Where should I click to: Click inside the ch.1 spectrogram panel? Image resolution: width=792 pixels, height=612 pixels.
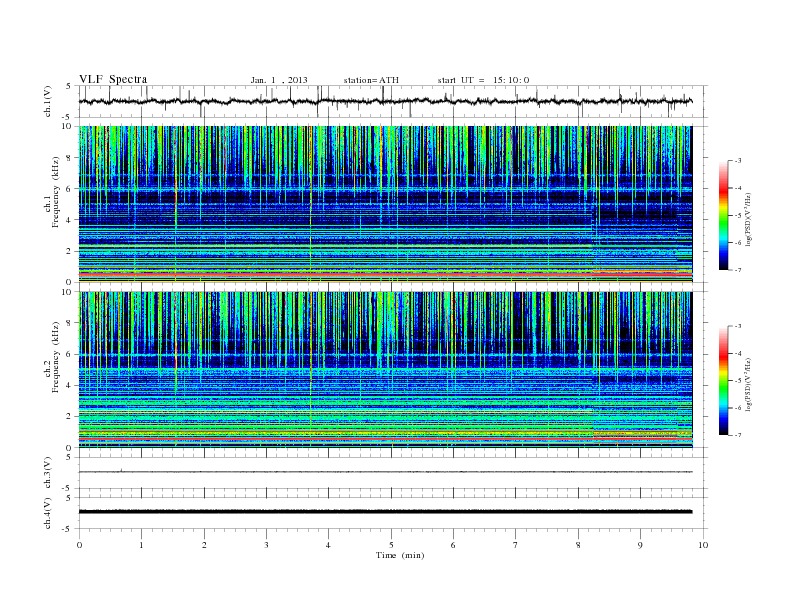pos(385,204)
